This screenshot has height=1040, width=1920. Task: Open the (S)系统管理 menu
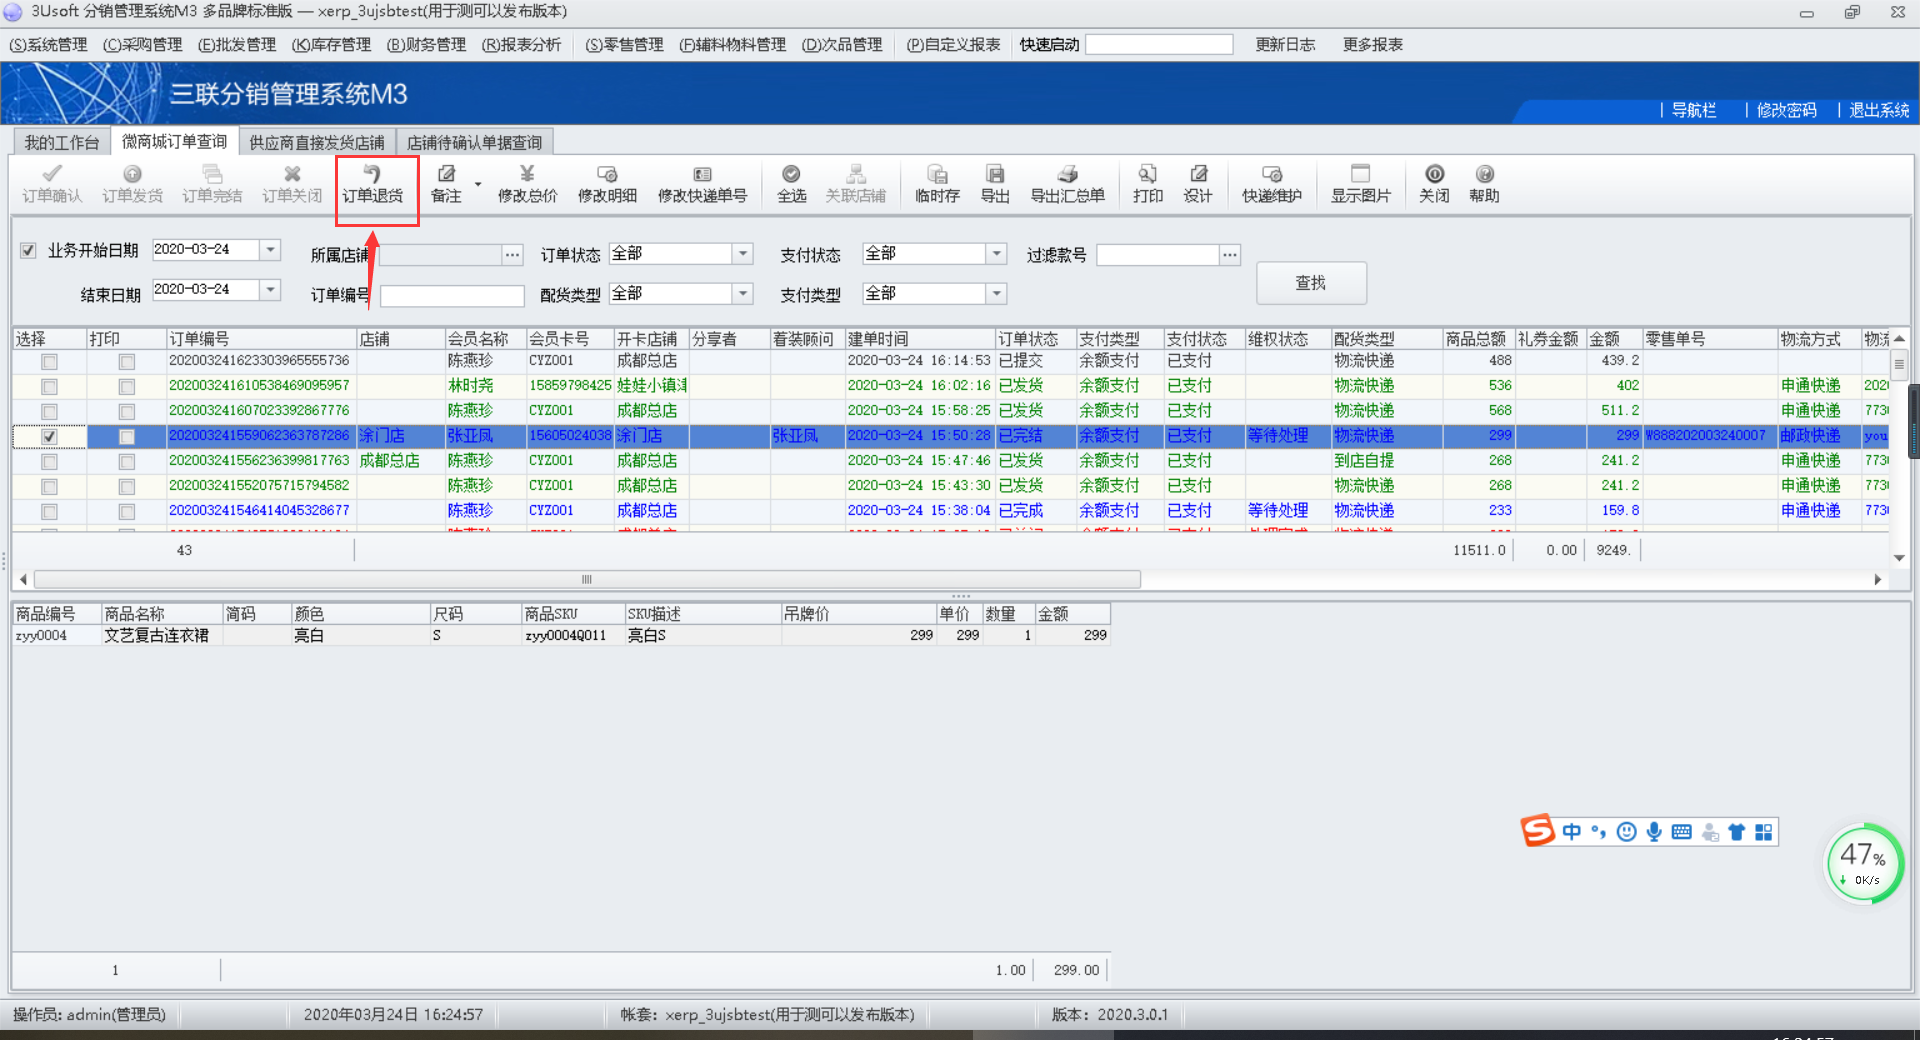coord(48,45)
